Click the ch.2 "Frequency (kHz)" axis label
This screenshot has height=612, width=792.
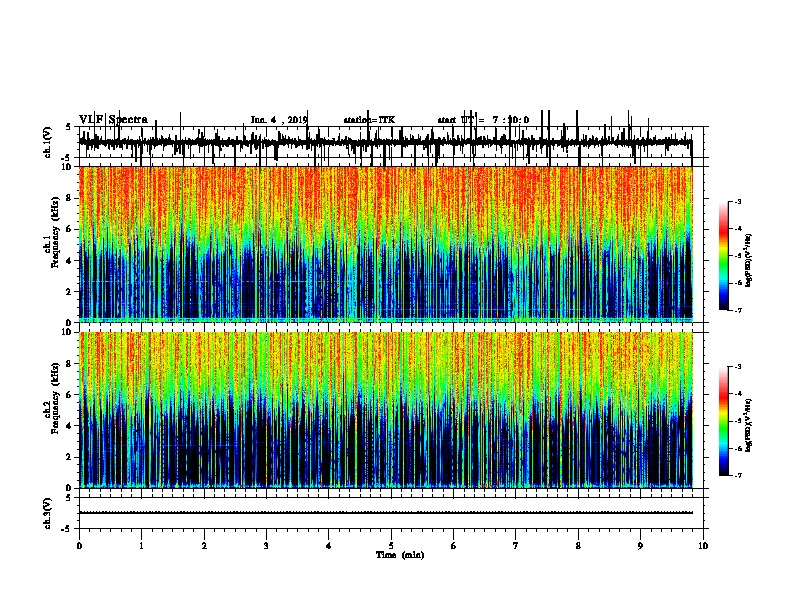click(55, 398)
